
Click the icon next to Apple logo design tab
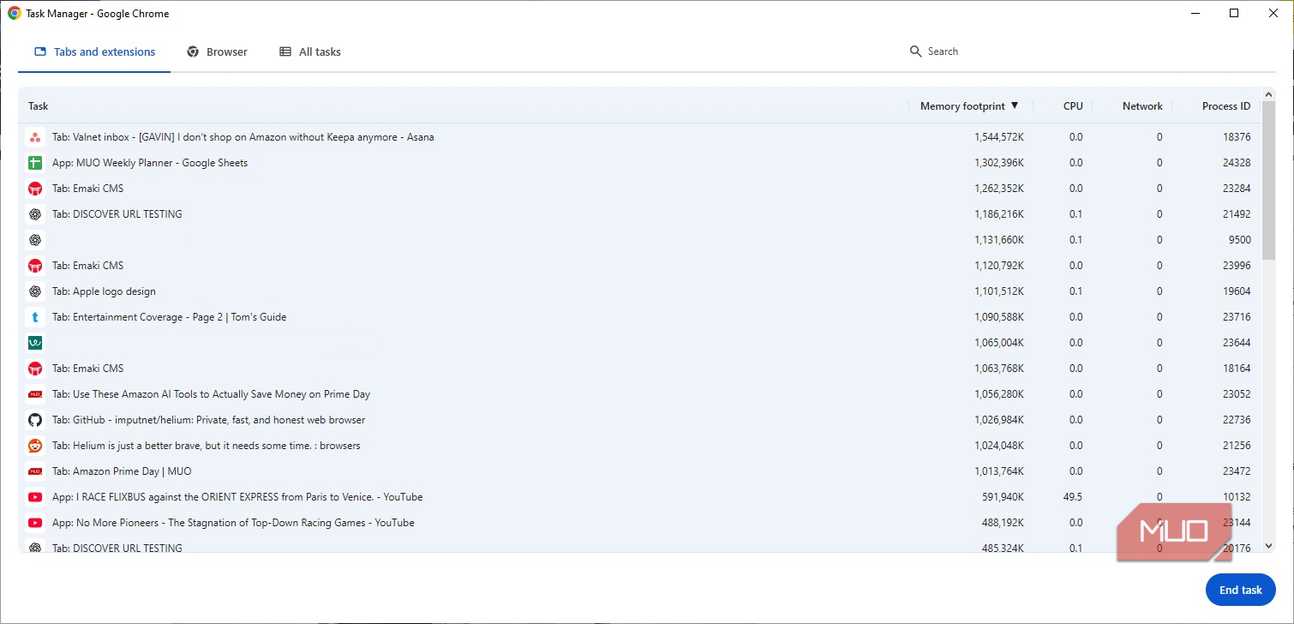click(x=35, y=291)
